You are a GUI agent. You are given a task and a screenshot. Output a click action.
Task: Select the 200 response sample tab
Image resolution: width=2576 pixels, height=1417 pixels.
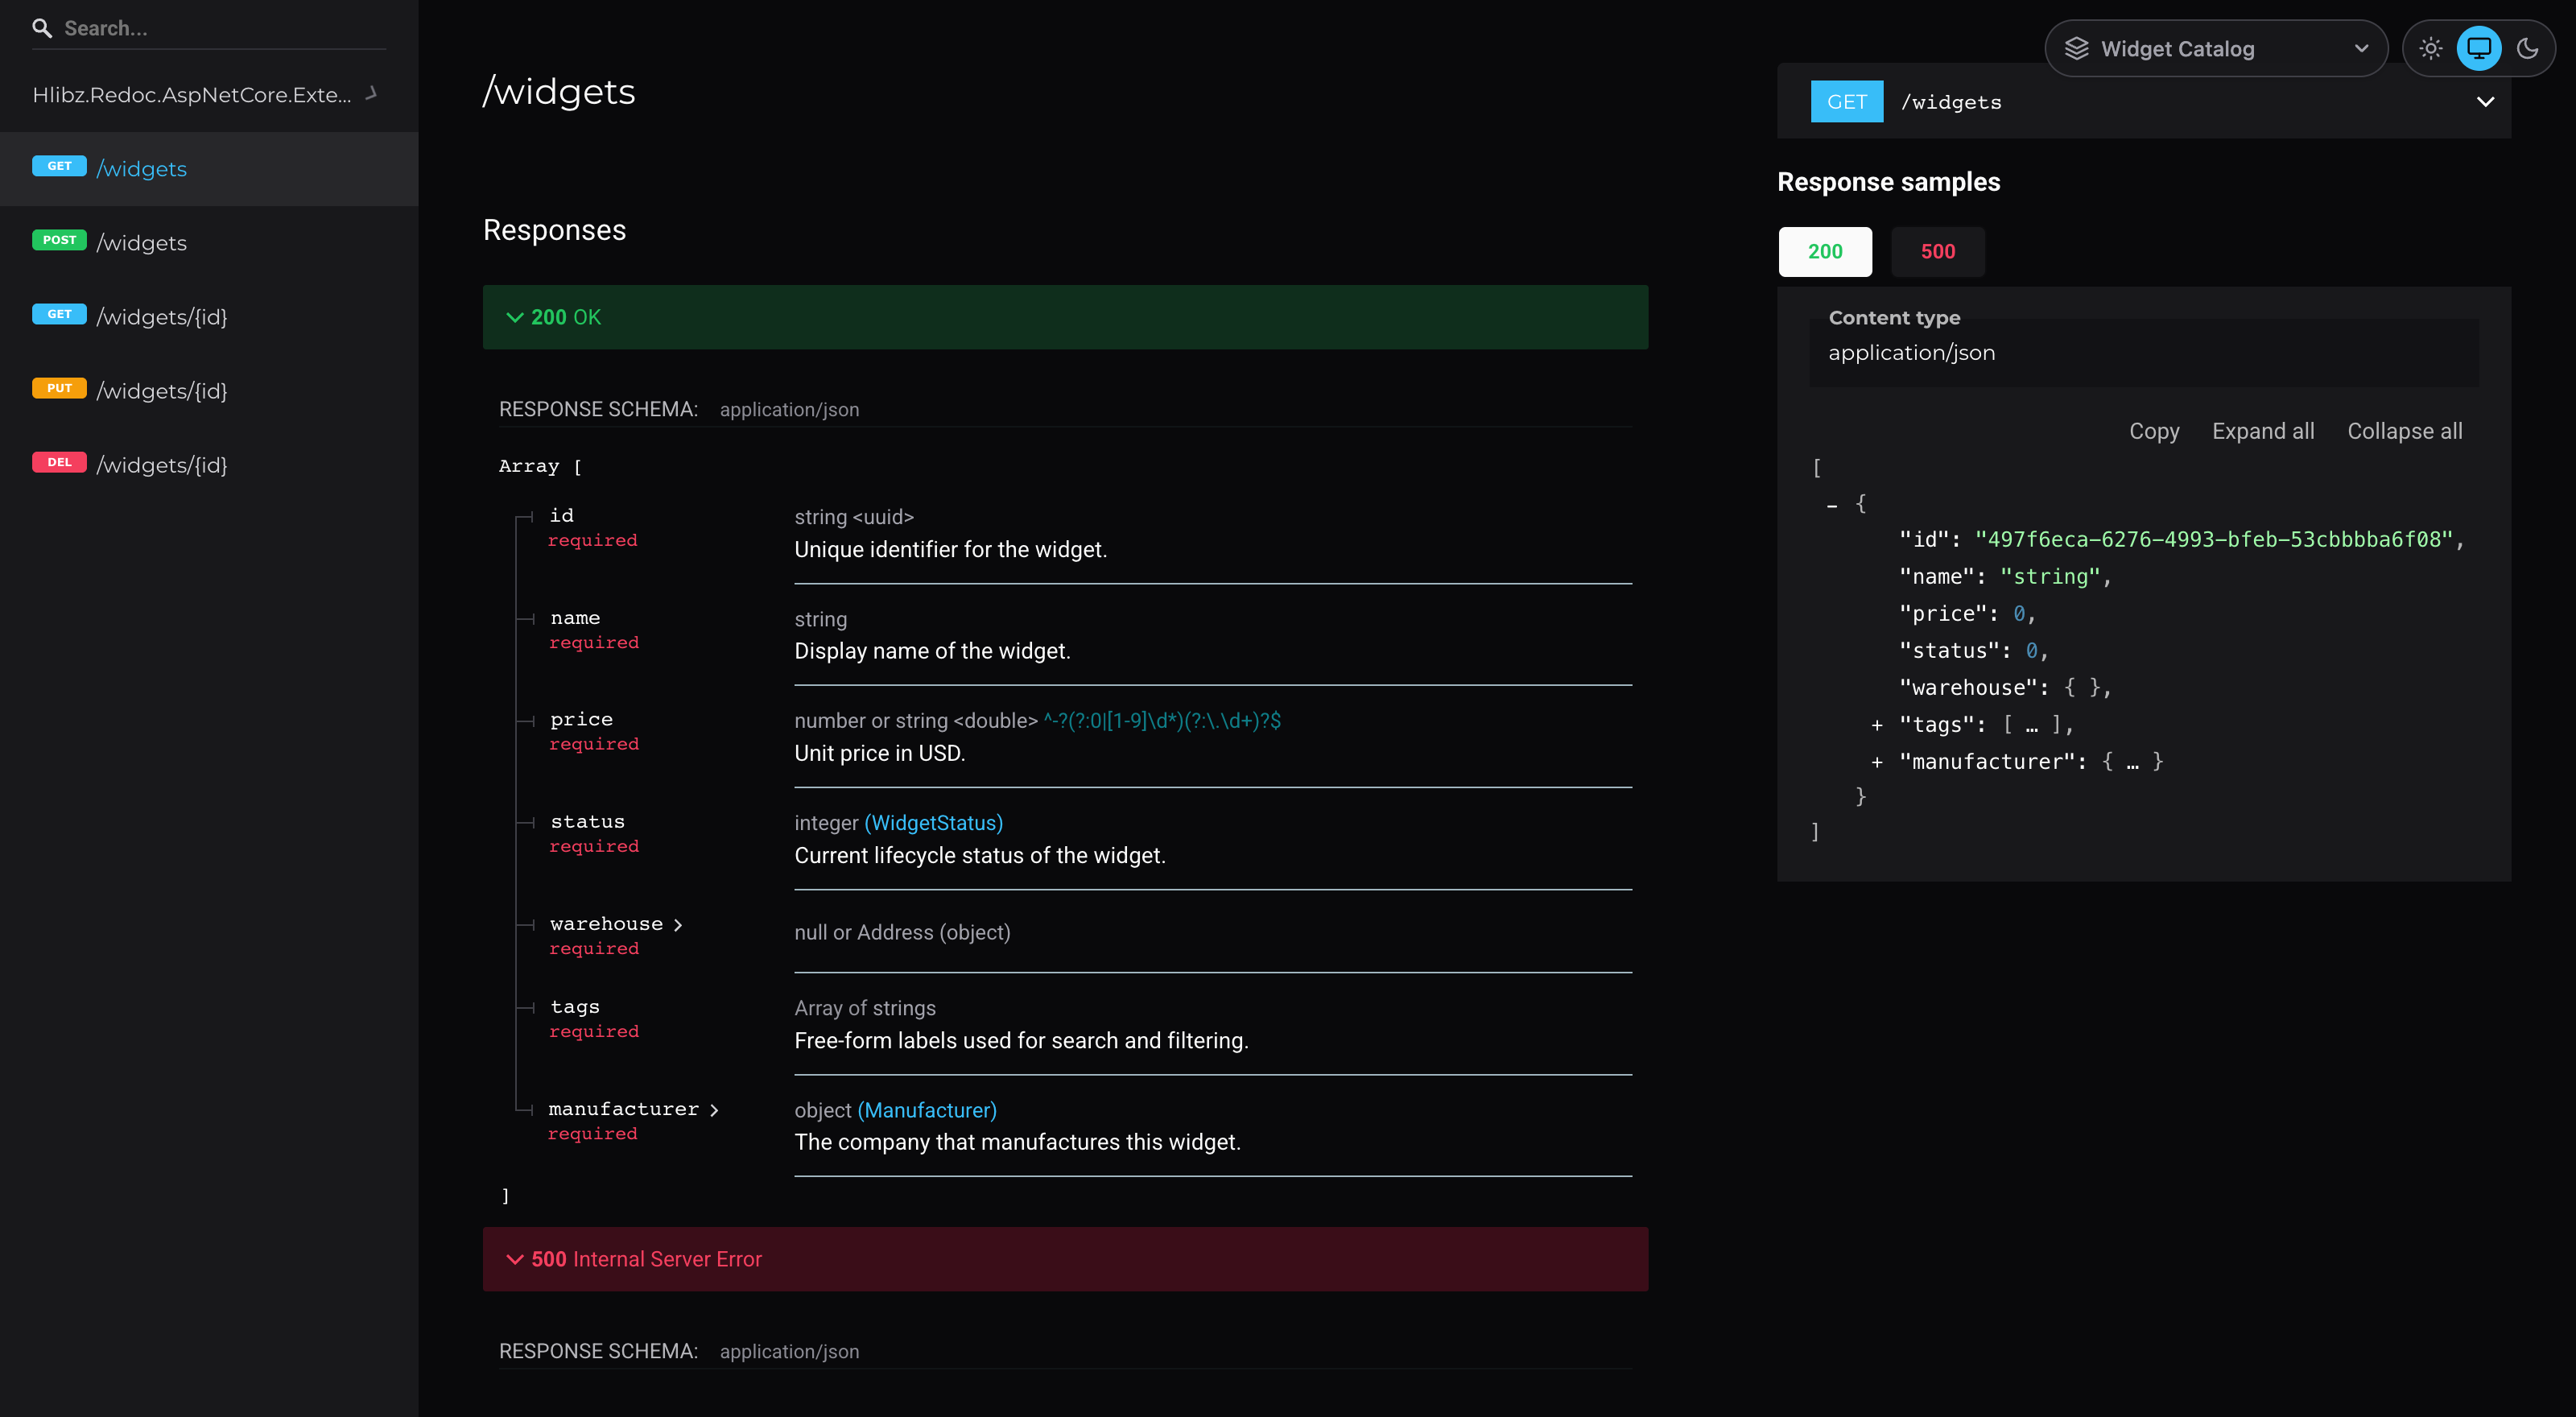click(1825, 252)
